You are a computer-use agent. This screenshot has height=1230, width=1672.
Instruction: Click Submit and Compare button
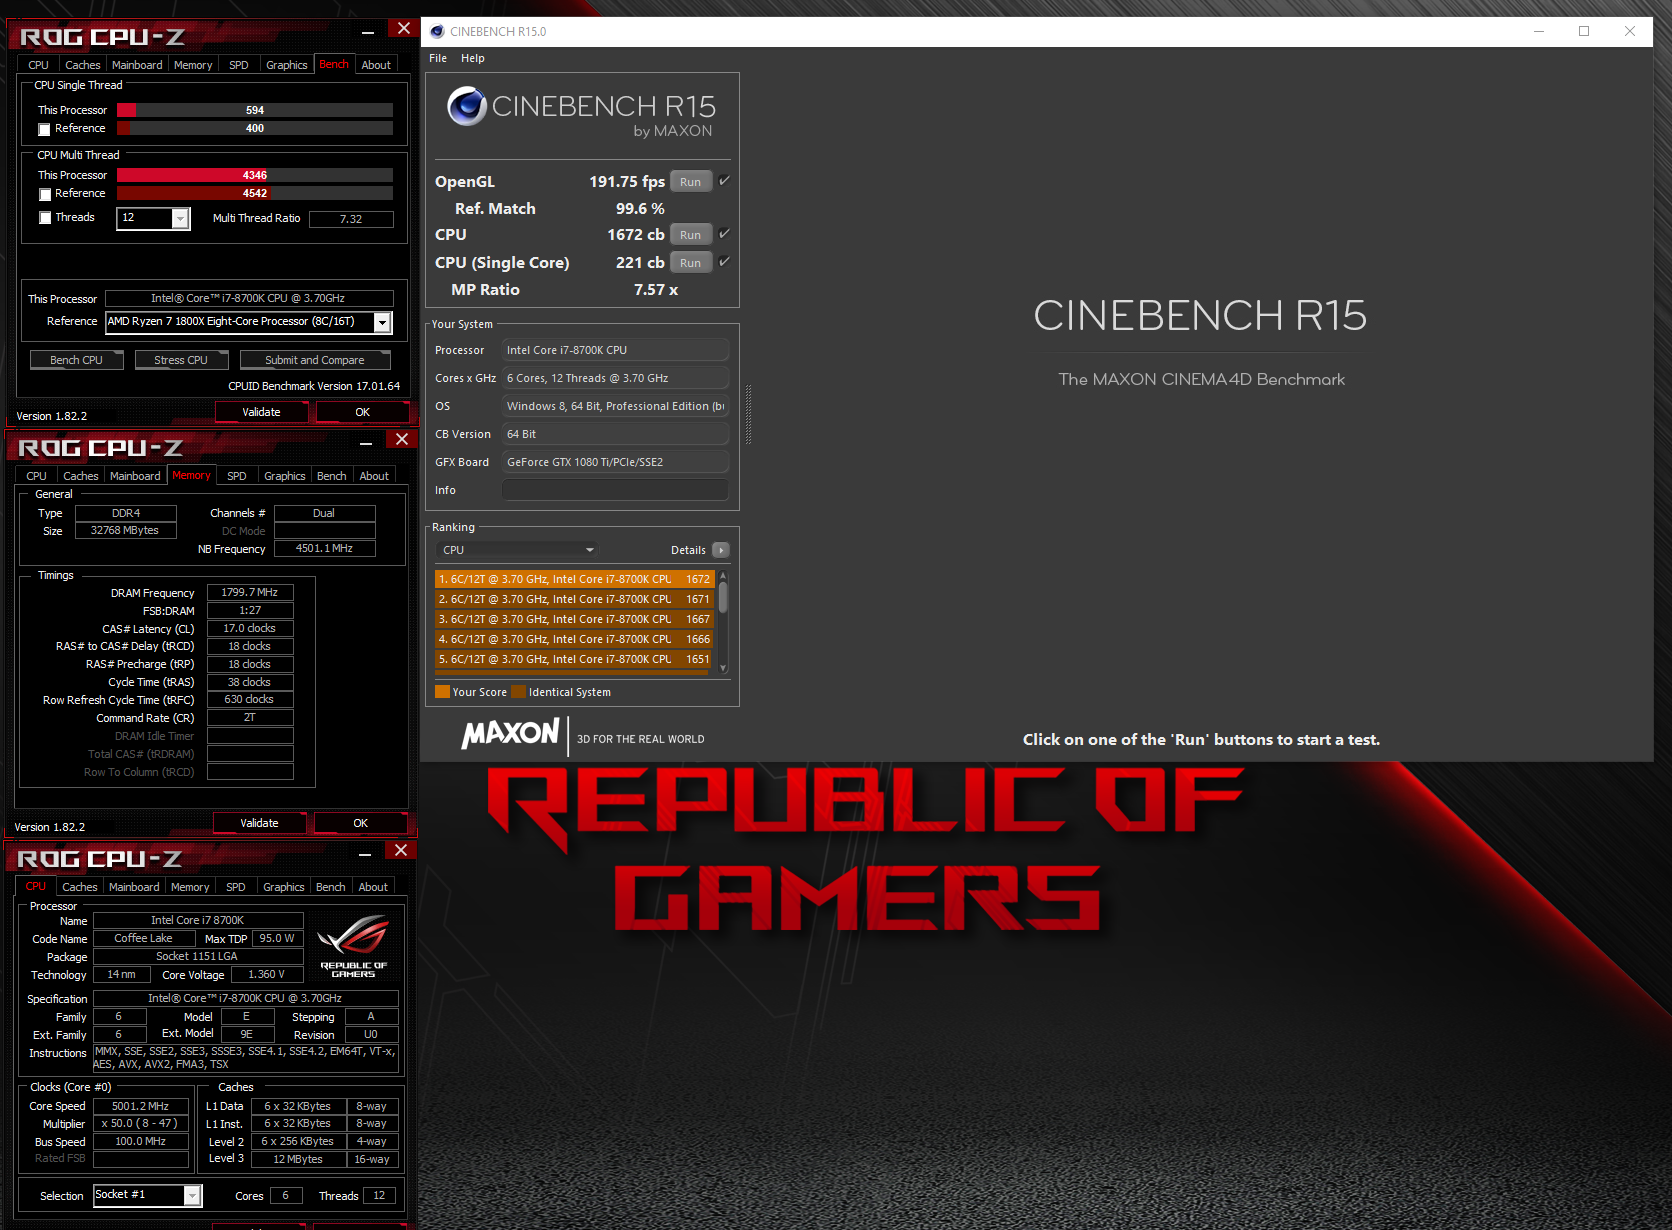coord(315,360)
